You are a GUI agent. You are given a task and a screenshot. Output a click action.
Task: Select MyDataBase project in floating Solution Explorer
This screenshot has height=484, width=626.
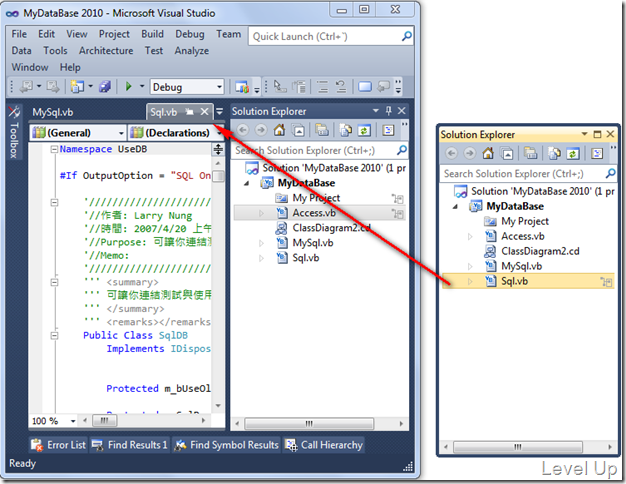515,206
